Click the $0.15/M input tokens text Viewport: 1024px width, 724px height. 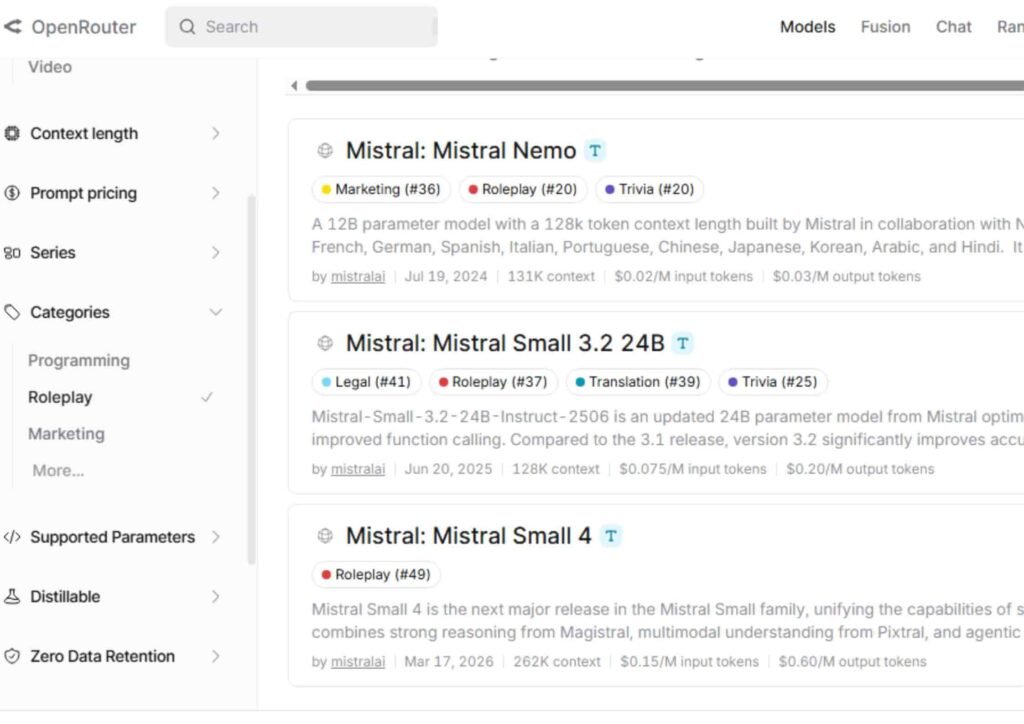click(x=690, y=662)
